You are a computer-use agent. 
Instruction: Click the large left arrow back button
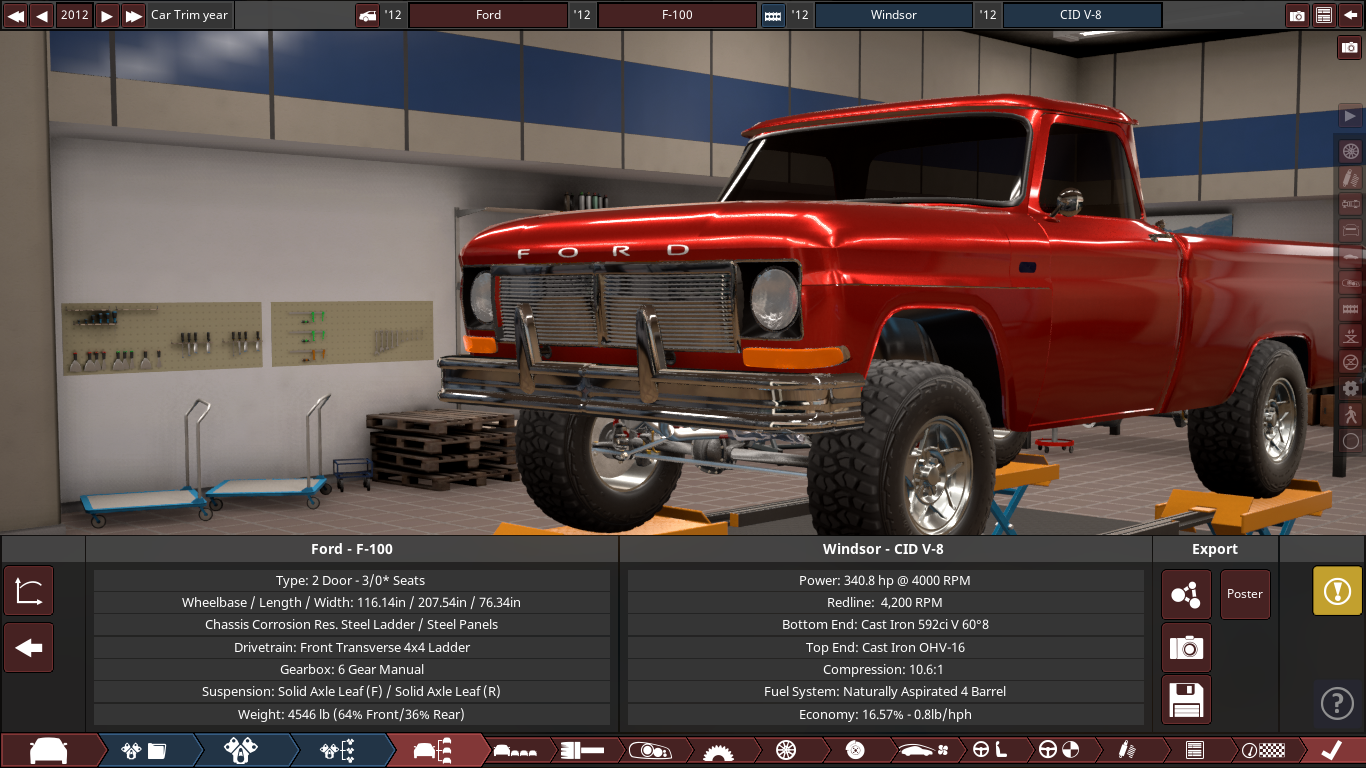coord(29,648)
